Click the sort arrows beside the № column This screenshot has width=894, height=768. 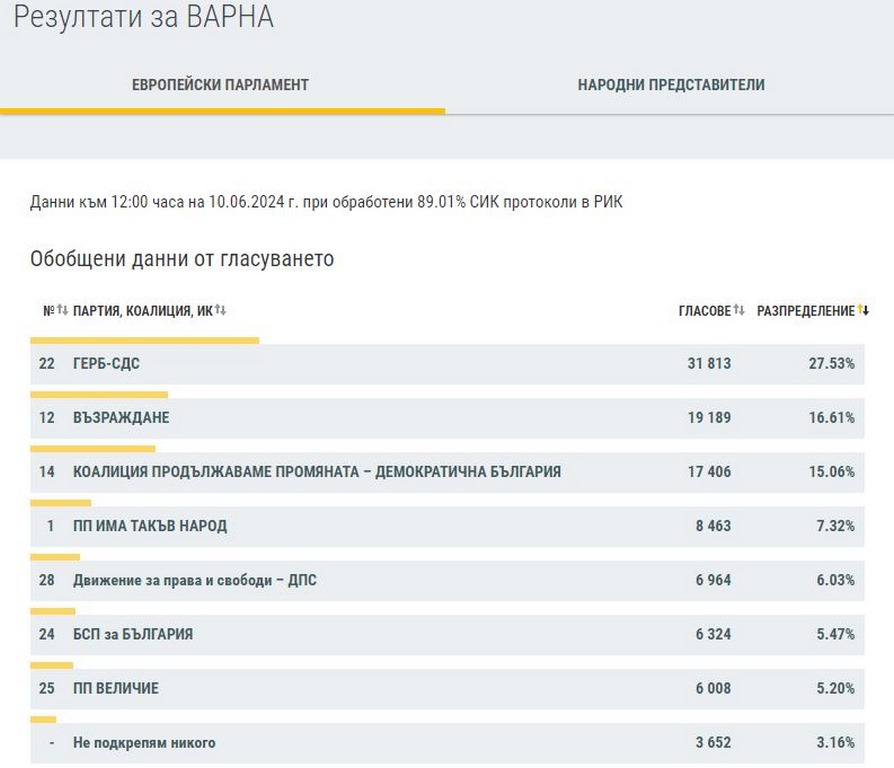[62, 311]
